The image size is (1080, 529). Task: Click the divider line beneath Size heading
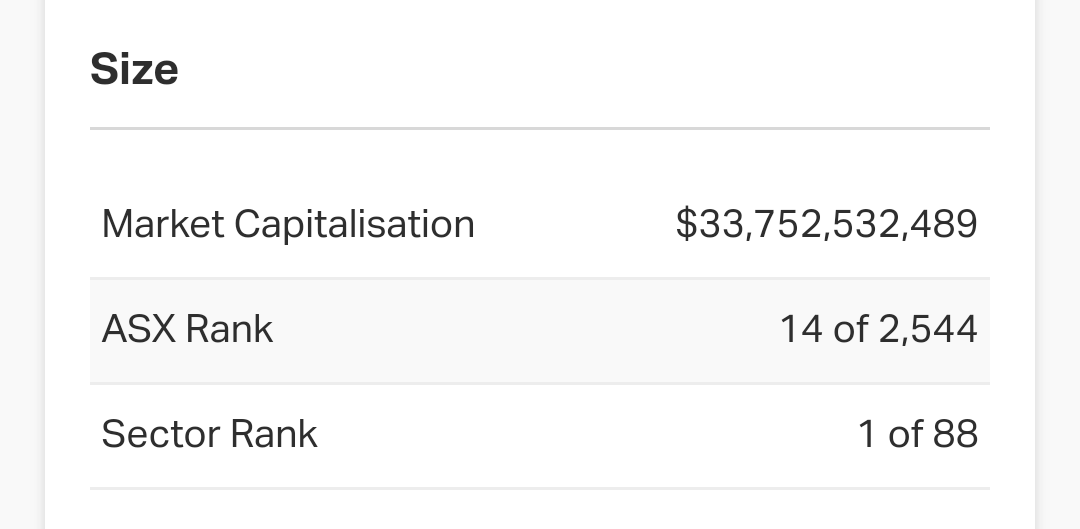540,128
